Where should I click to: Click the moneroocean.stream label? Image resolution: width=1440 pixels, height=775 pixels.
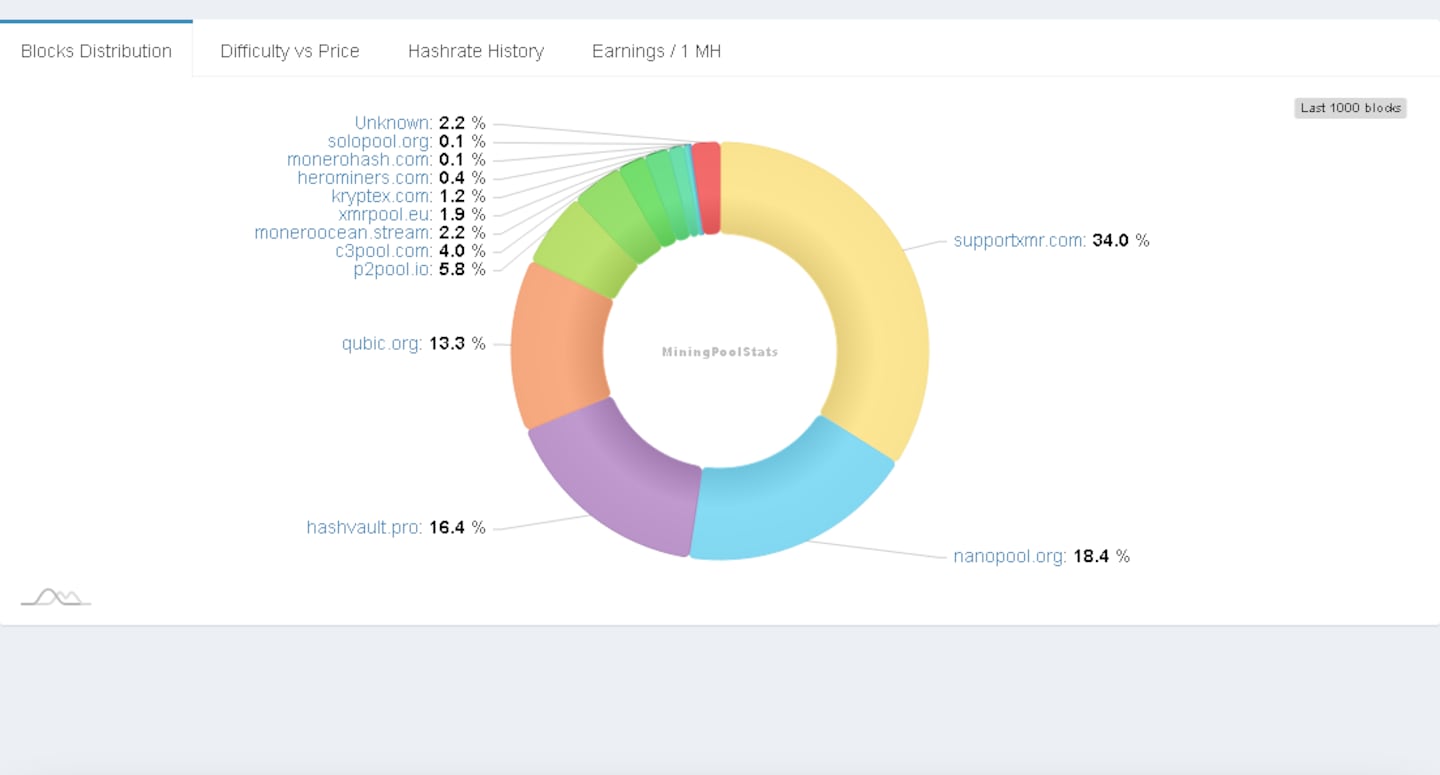(343, 233)
